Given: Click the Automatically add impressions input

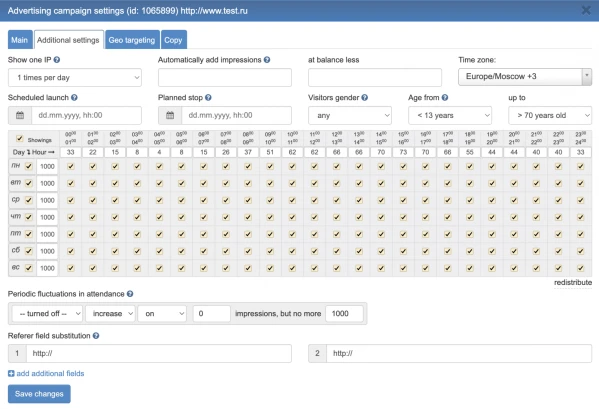Looking at the screenshot, I should tap(225, 78).
